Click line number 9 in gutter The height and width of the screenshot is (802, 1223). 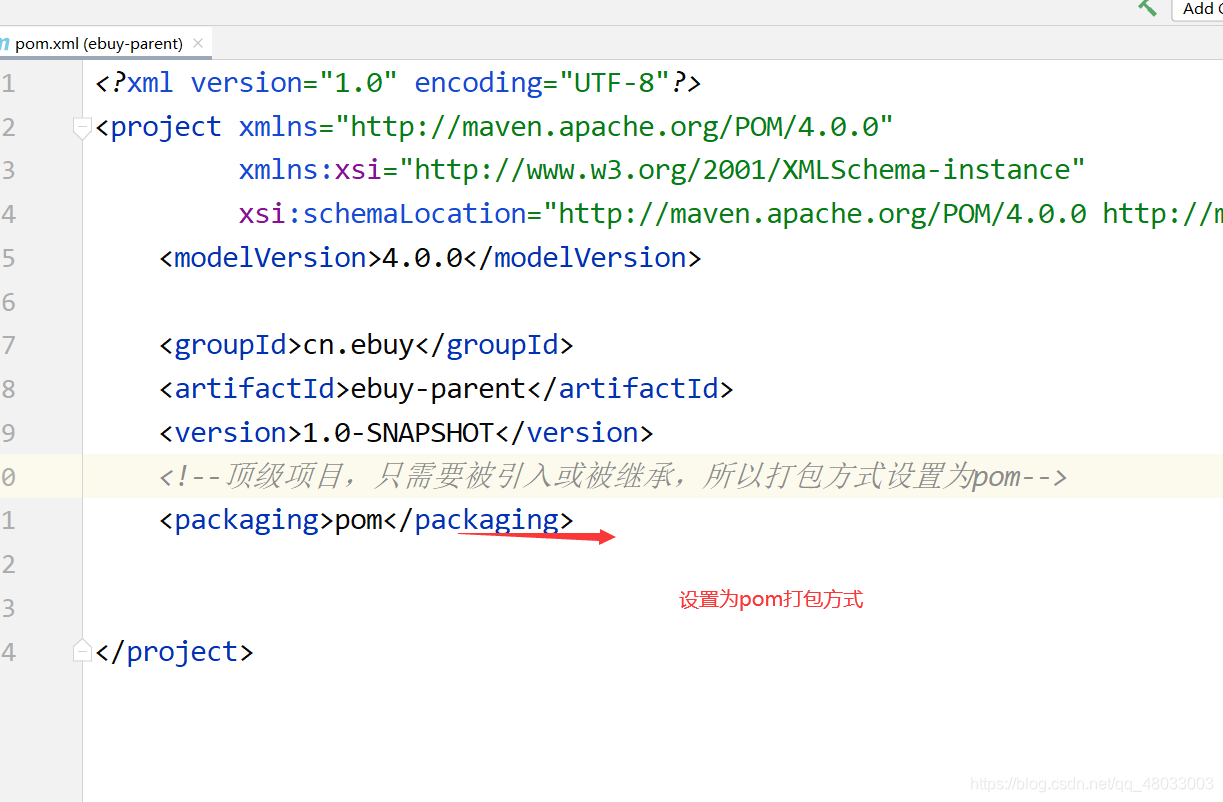coord(8,433)
